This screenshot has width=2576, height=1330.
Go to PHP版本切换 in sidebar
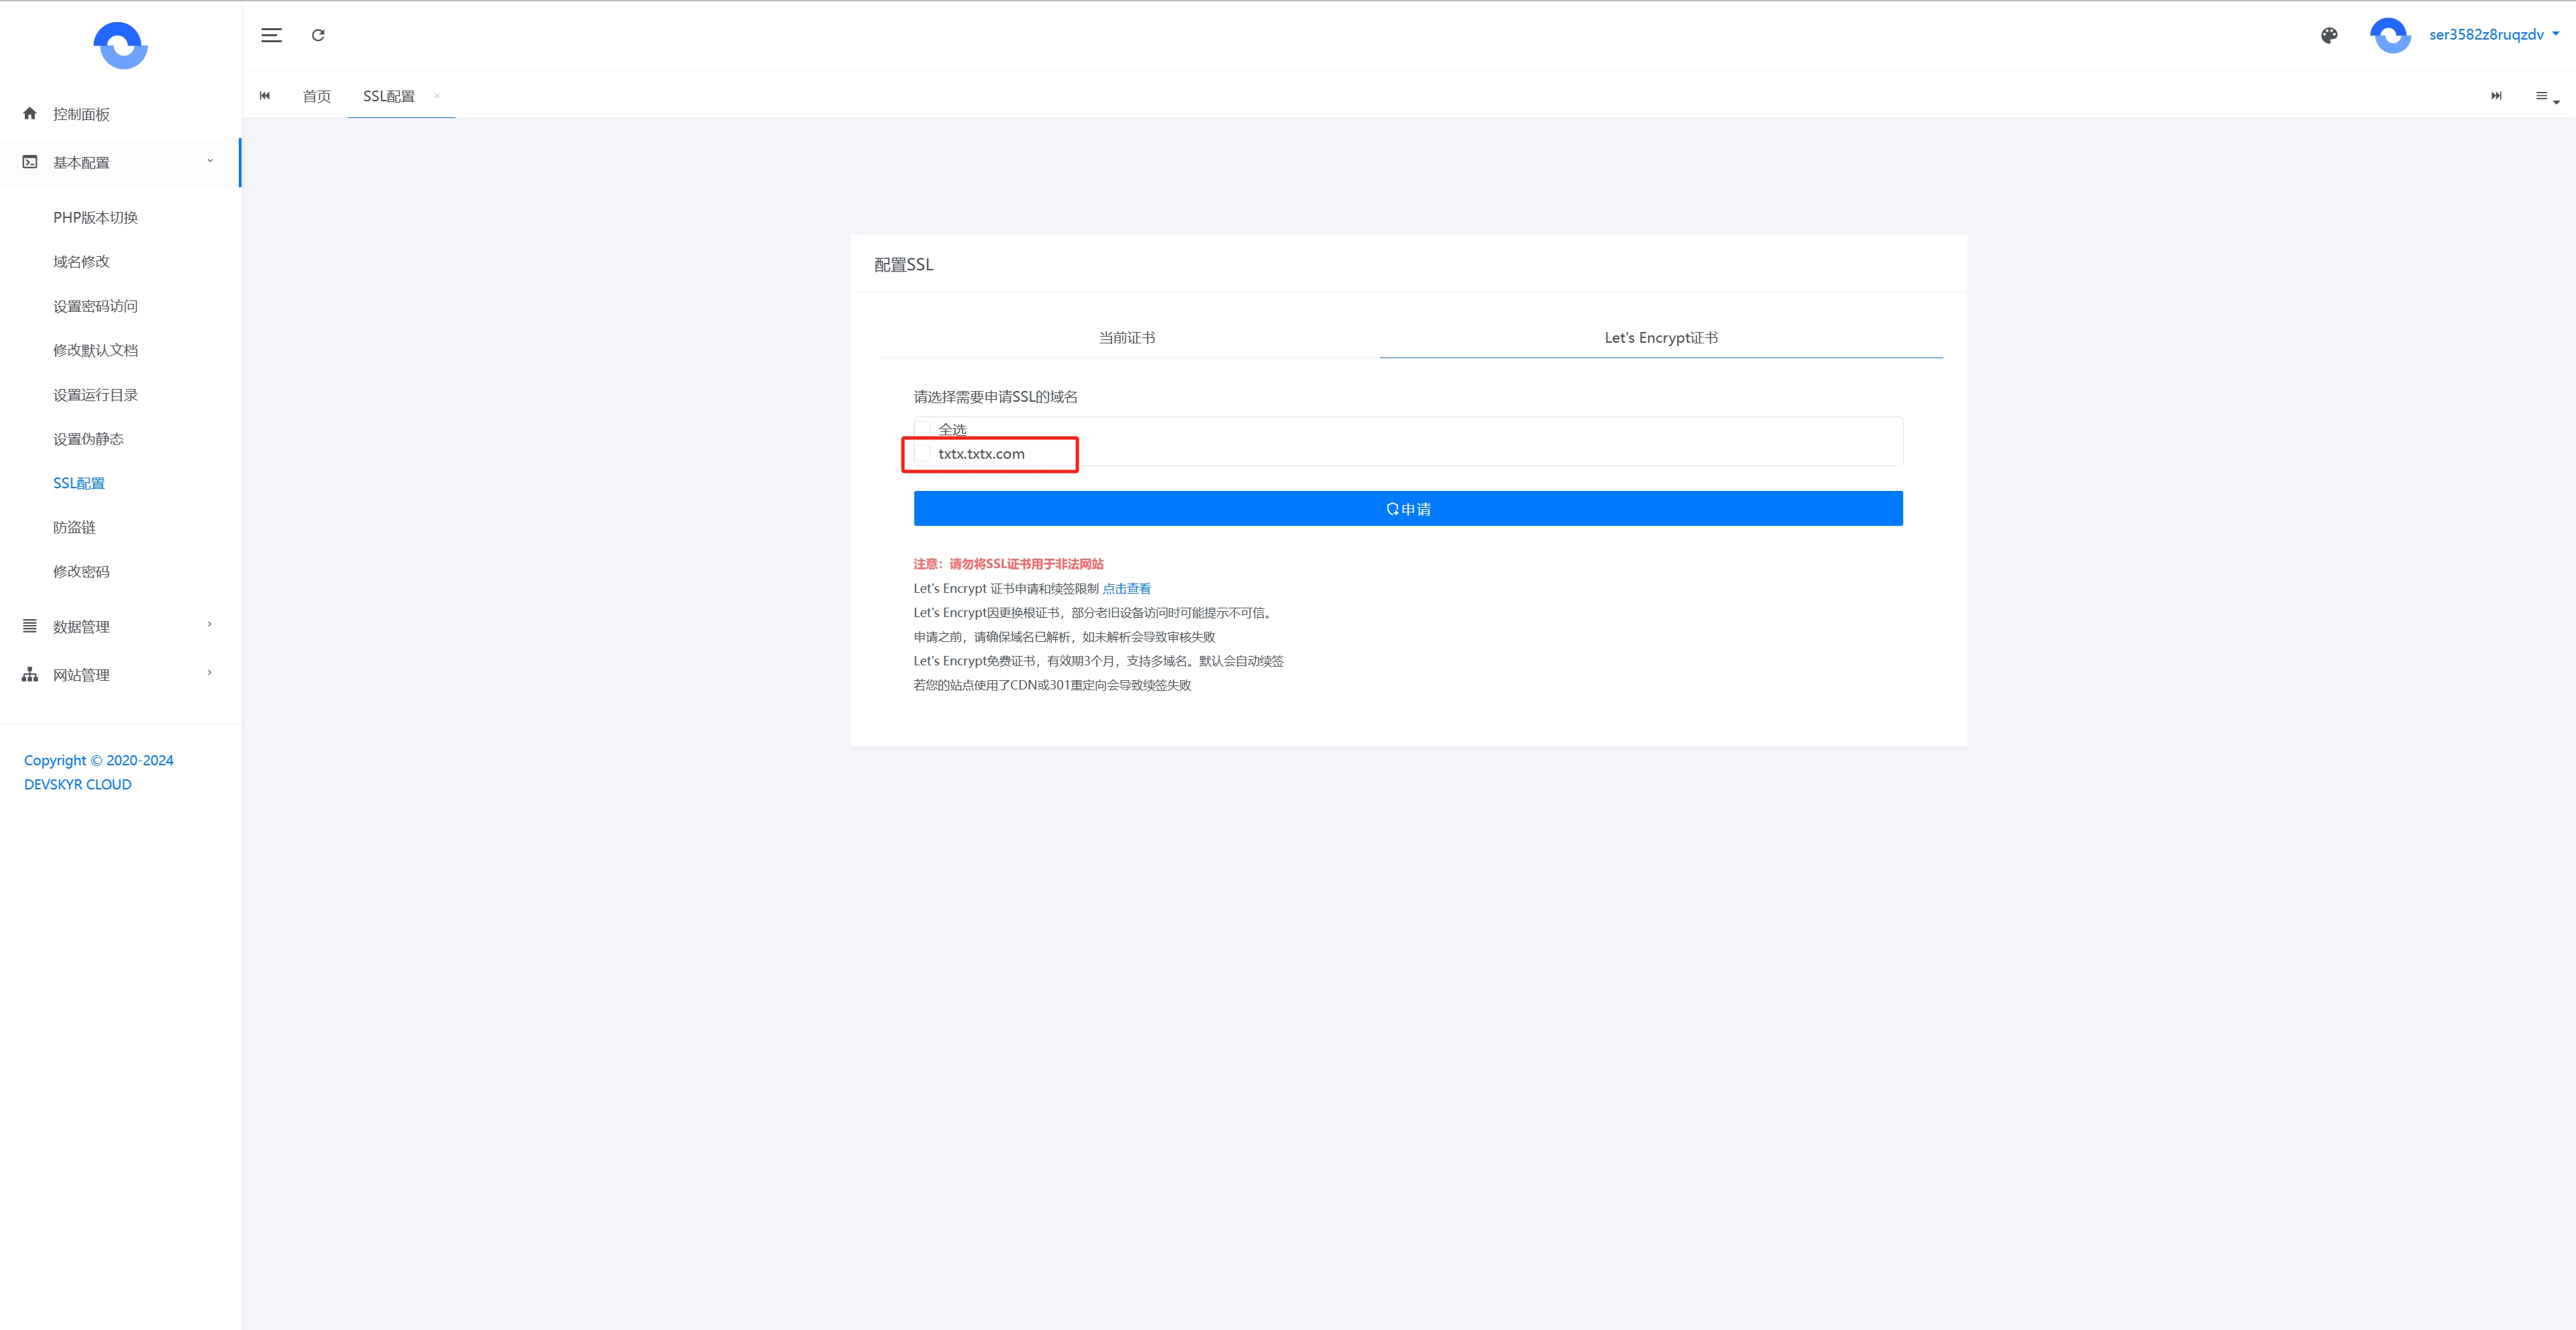pyautogui.click(x=95, y=217)
